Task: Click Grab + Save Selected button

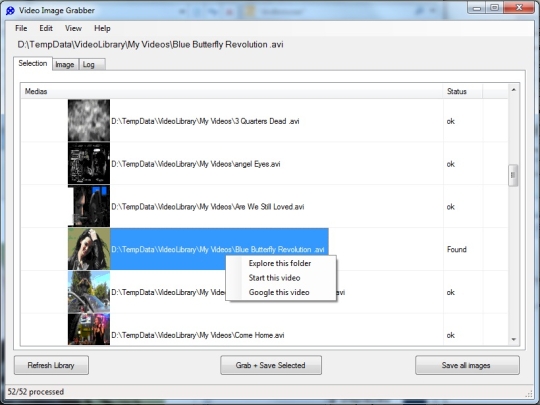Action: pos(271,365)
